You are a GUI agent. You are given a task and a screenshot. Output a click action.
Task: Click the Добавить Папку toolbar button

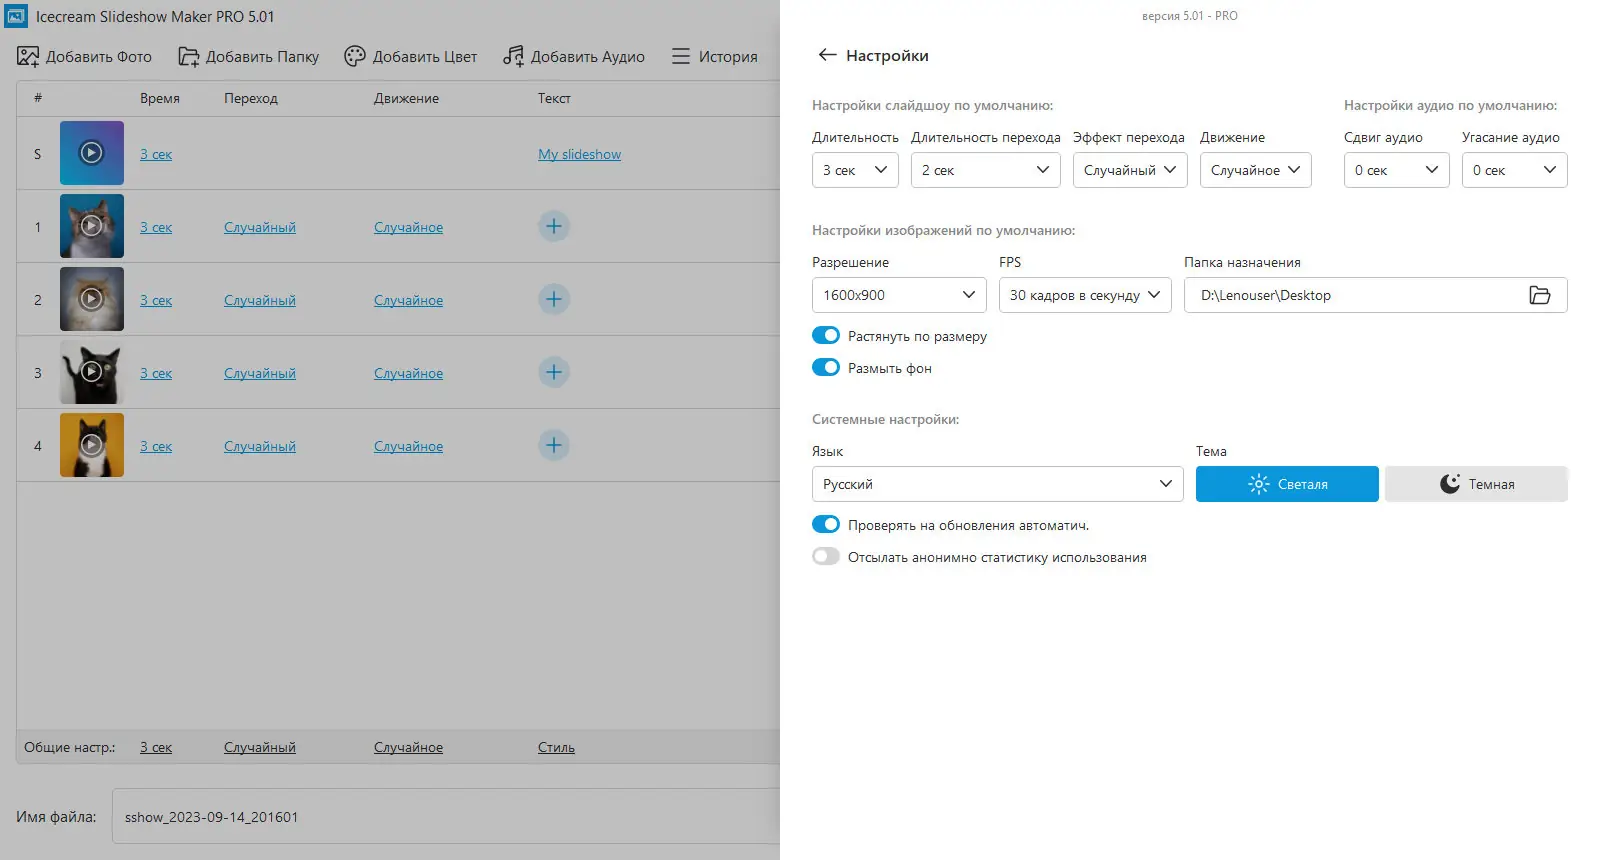(x=249, y=56)
